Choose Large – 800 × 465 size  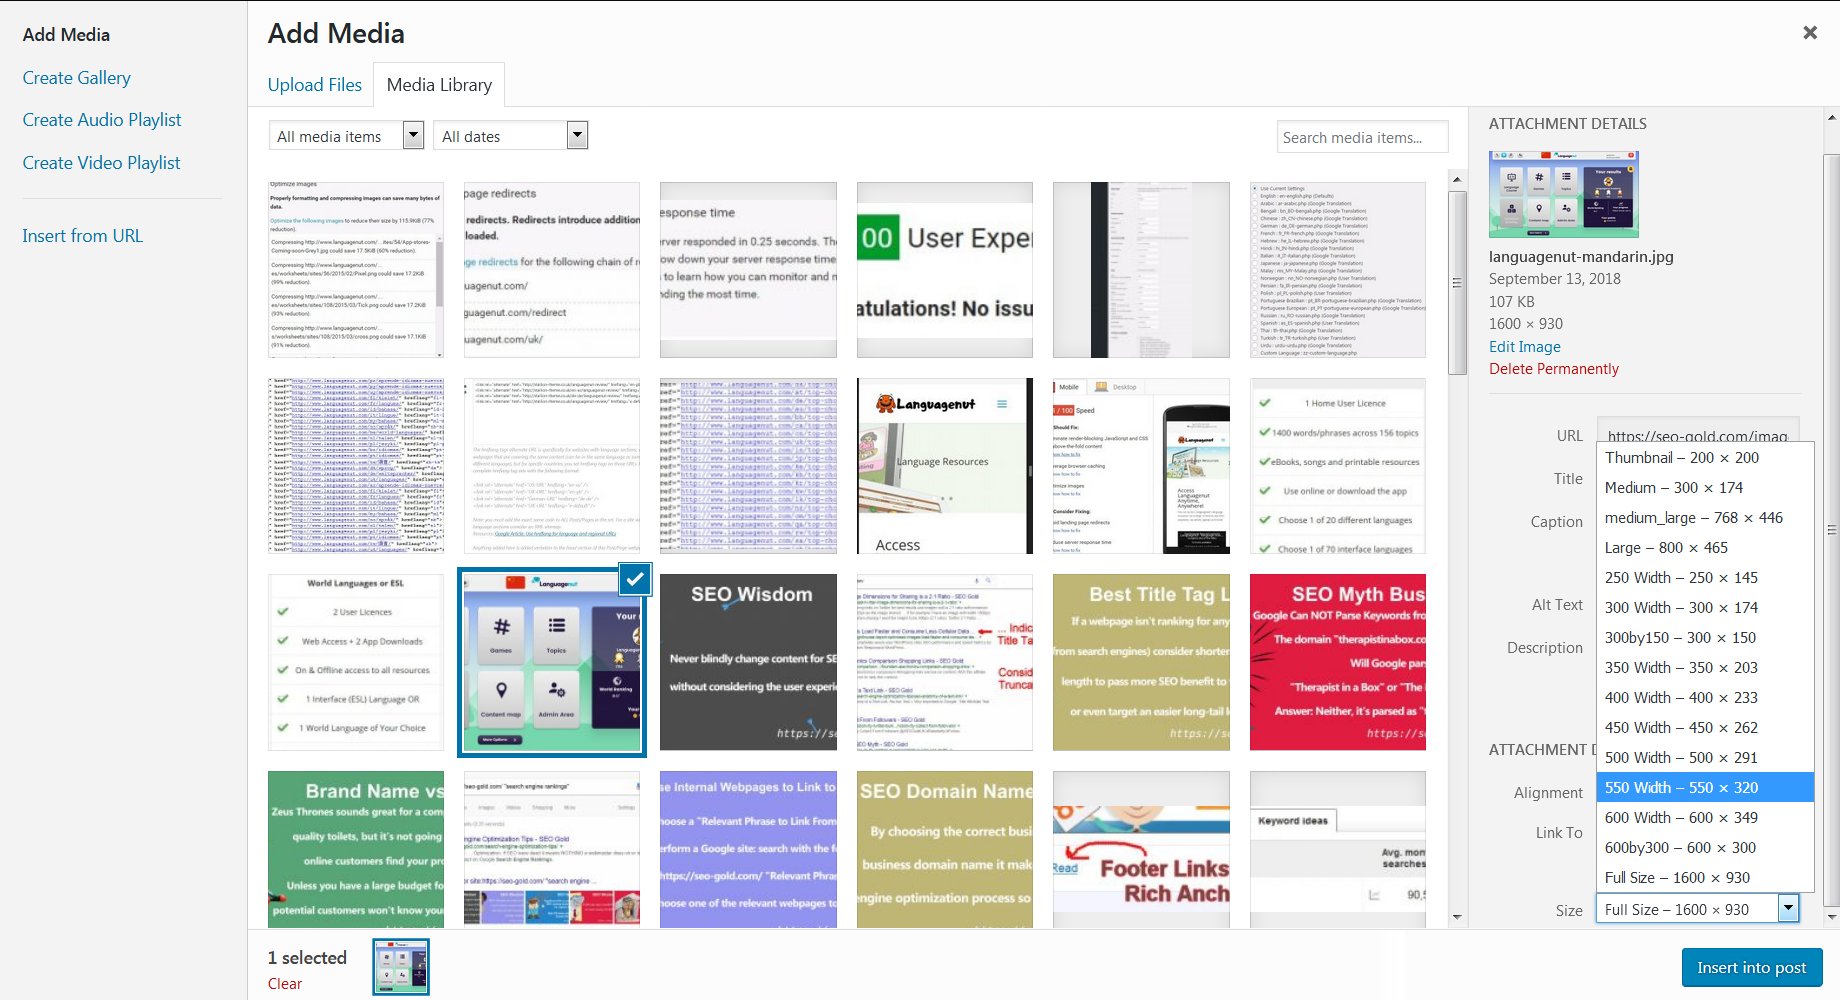(x=1705, y=547)
